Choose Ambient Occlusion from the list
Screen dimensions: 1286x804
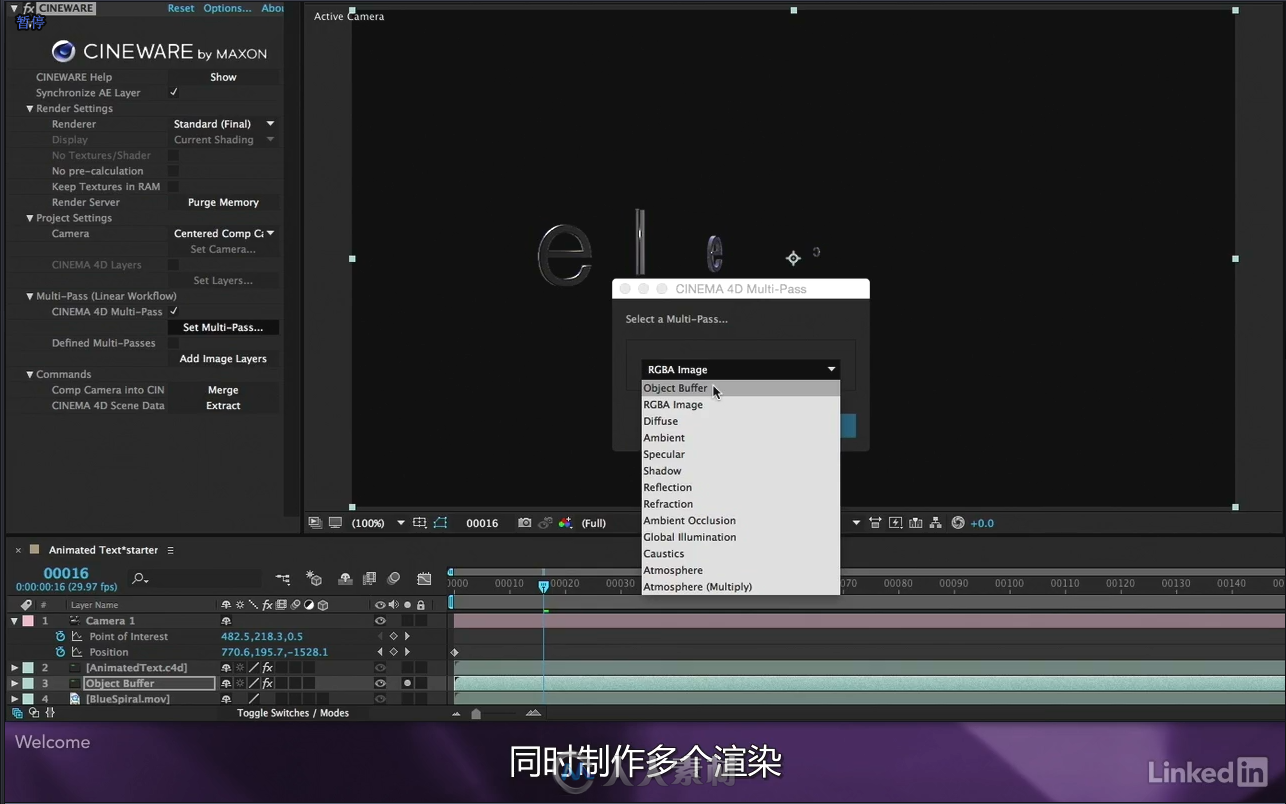coord(741,520)
